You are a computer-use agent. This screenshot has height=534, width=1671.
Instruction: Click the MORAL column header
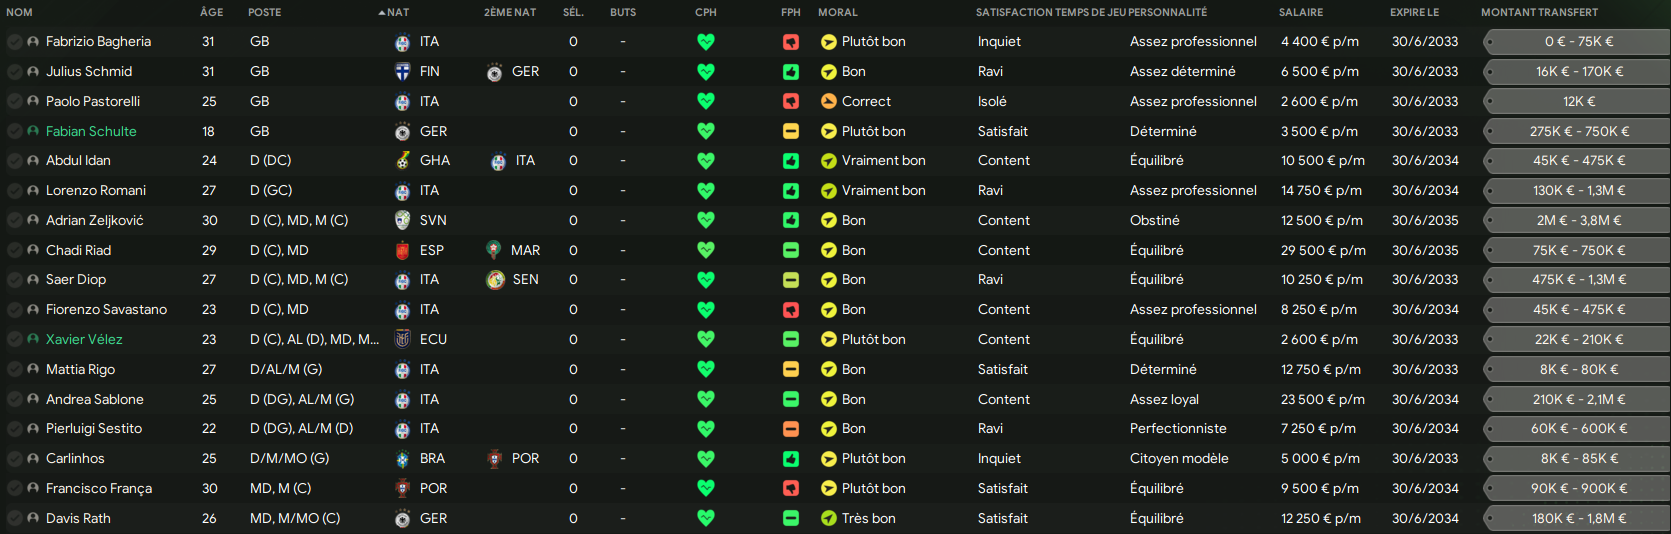pos(838,12)
